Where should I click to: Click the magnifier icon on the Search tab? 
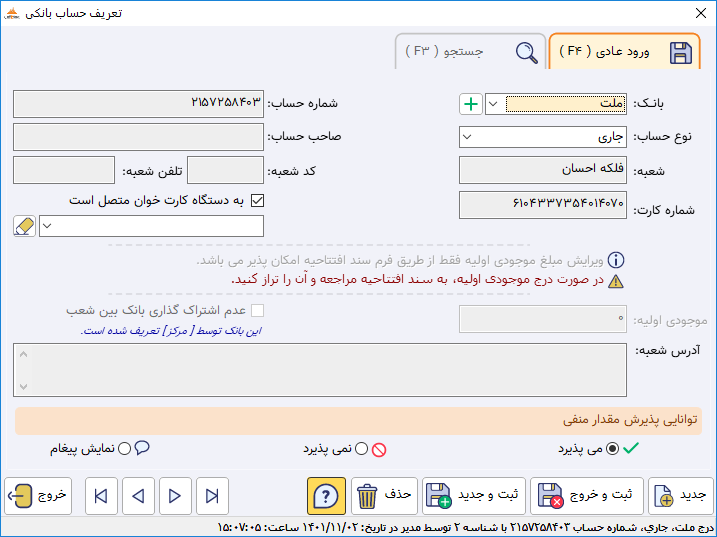[526, 53]
